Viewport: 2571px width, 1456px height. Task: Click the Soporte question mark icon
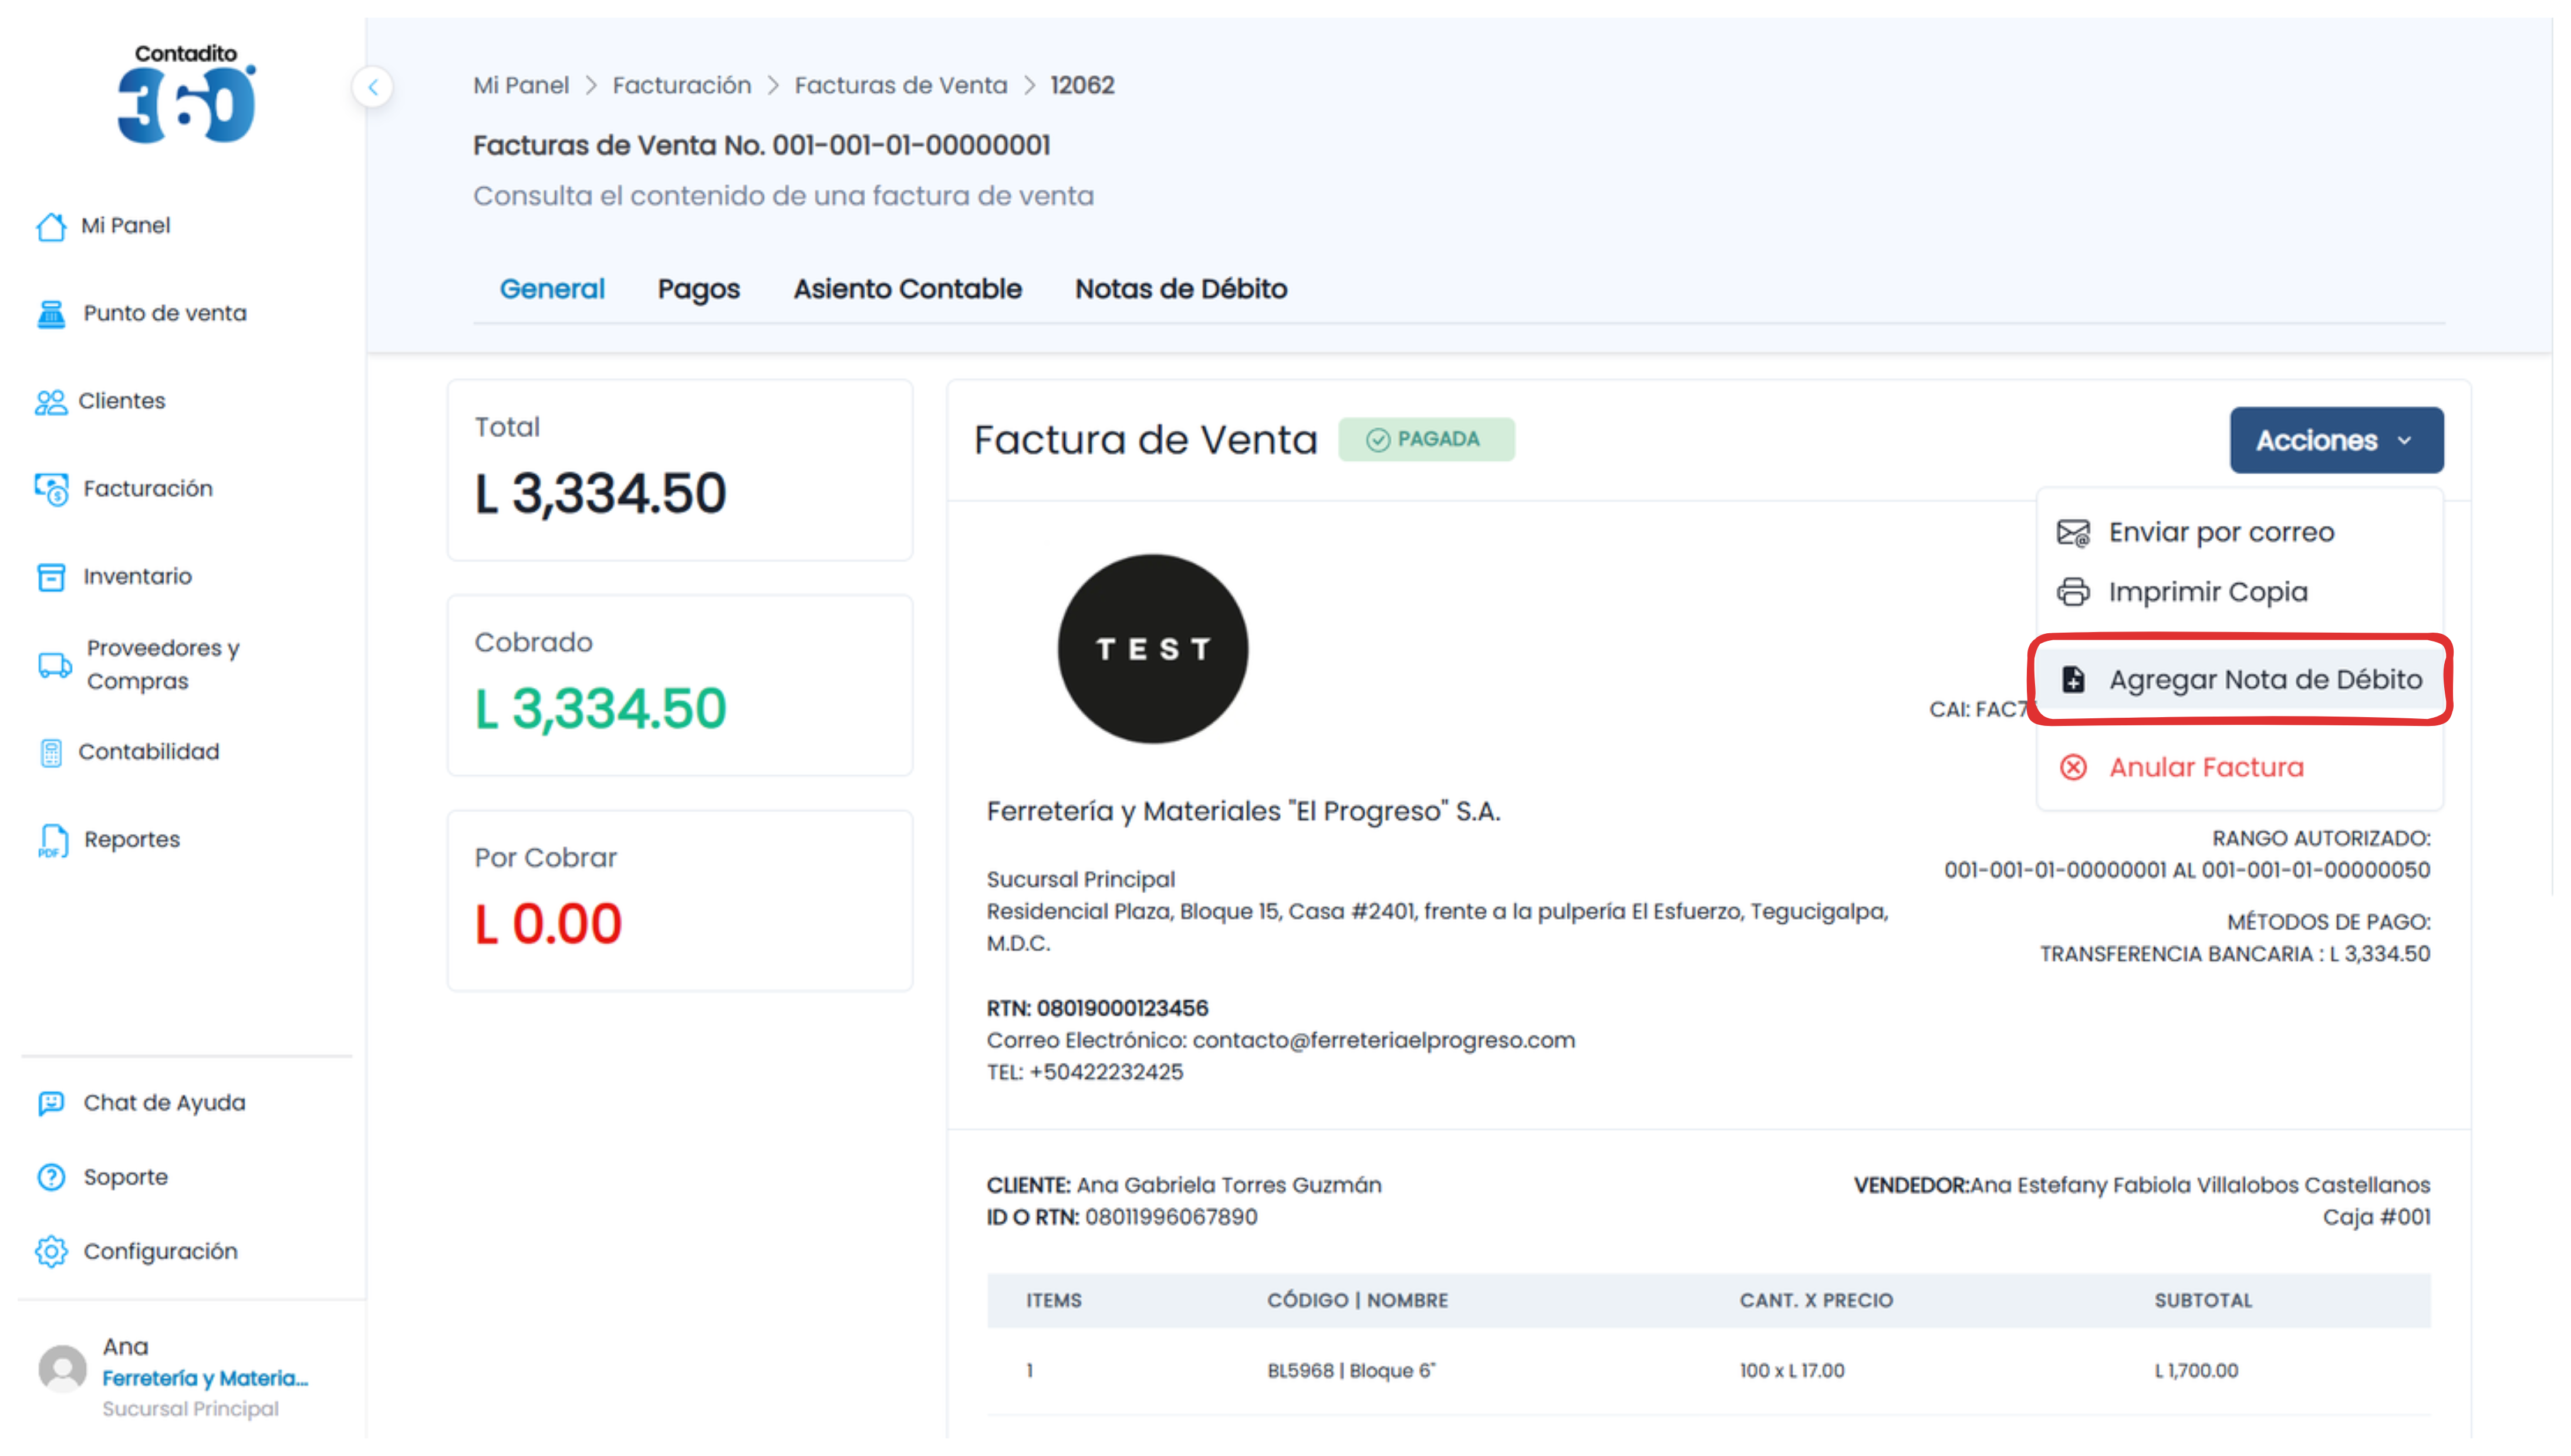tap(51, 1177)
